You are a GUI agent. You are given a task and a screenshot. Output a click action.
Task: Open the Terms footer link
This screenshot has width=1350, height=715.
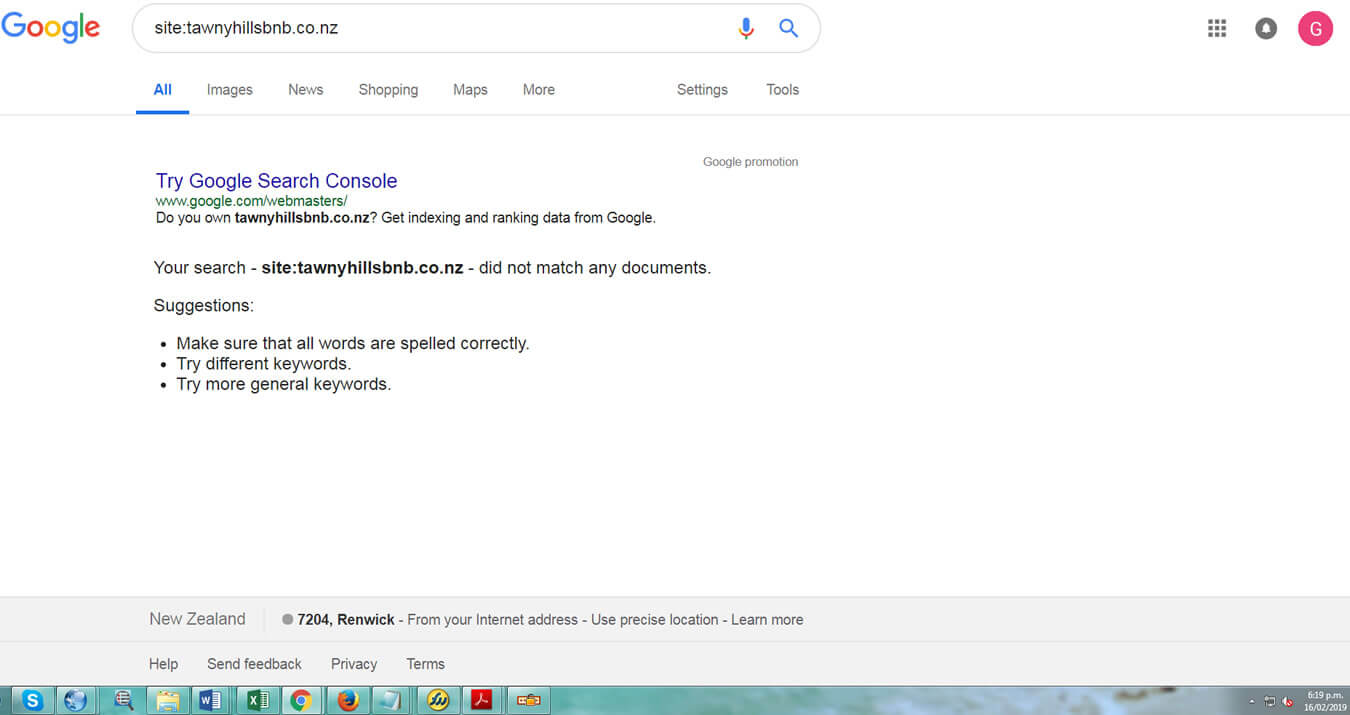tap(426, 664)
